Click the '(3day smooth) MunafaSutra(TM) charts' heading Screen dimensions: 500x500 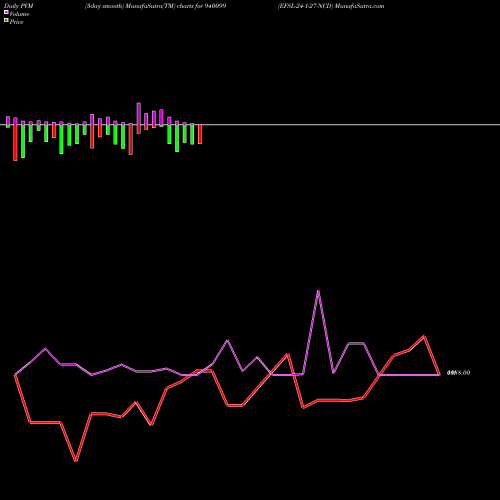(x=156, y=6)
